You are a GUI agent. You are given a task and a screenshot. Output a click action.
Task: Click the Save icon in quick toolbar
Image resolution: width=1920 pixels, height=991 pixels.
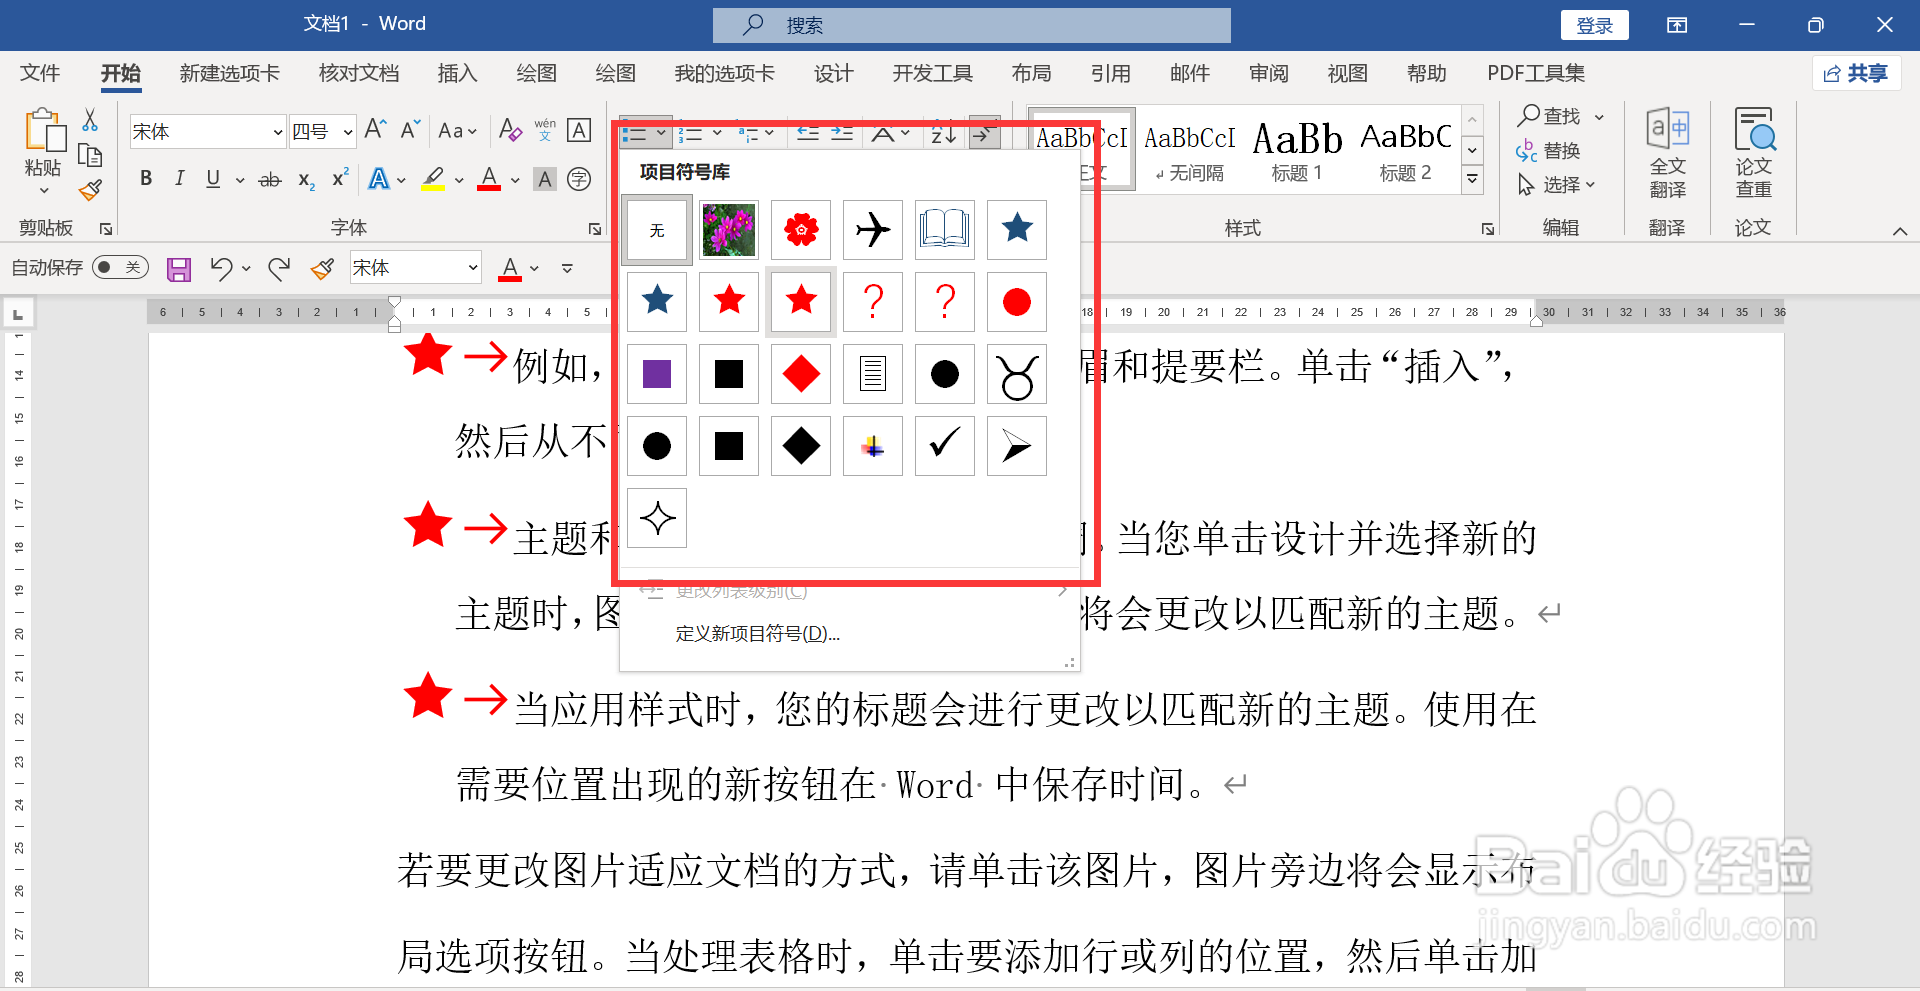pos(179,268)
